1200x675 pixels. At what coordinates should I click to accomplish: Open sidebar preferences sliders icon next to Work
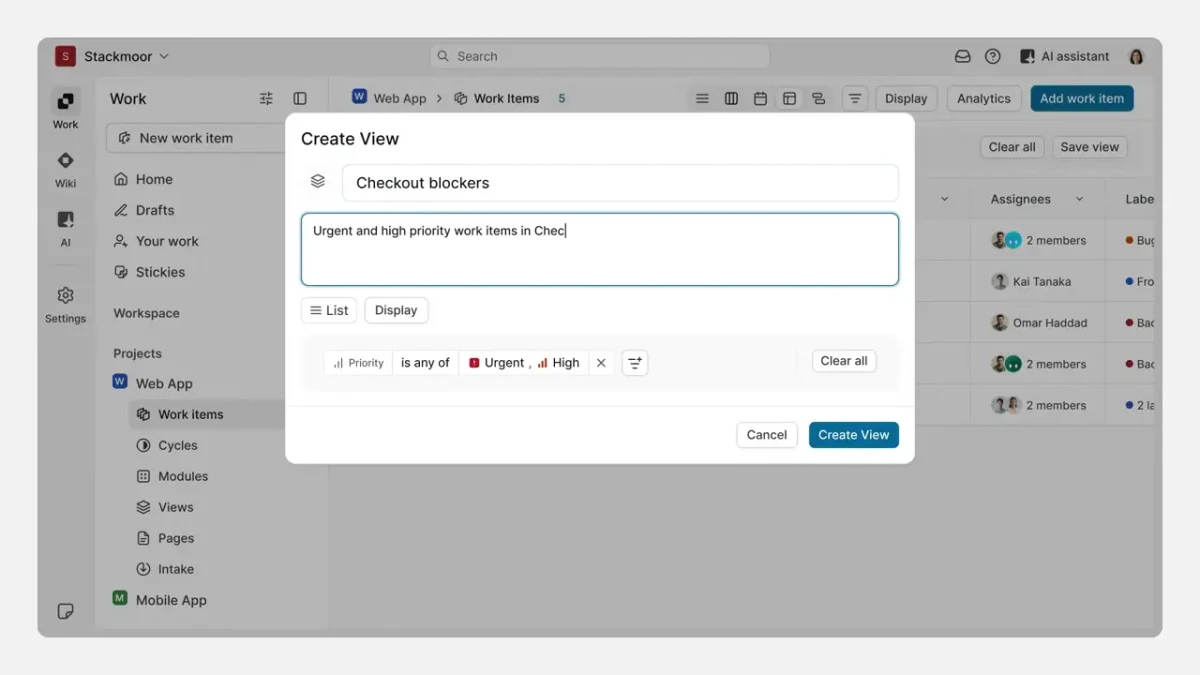(266, 99)
